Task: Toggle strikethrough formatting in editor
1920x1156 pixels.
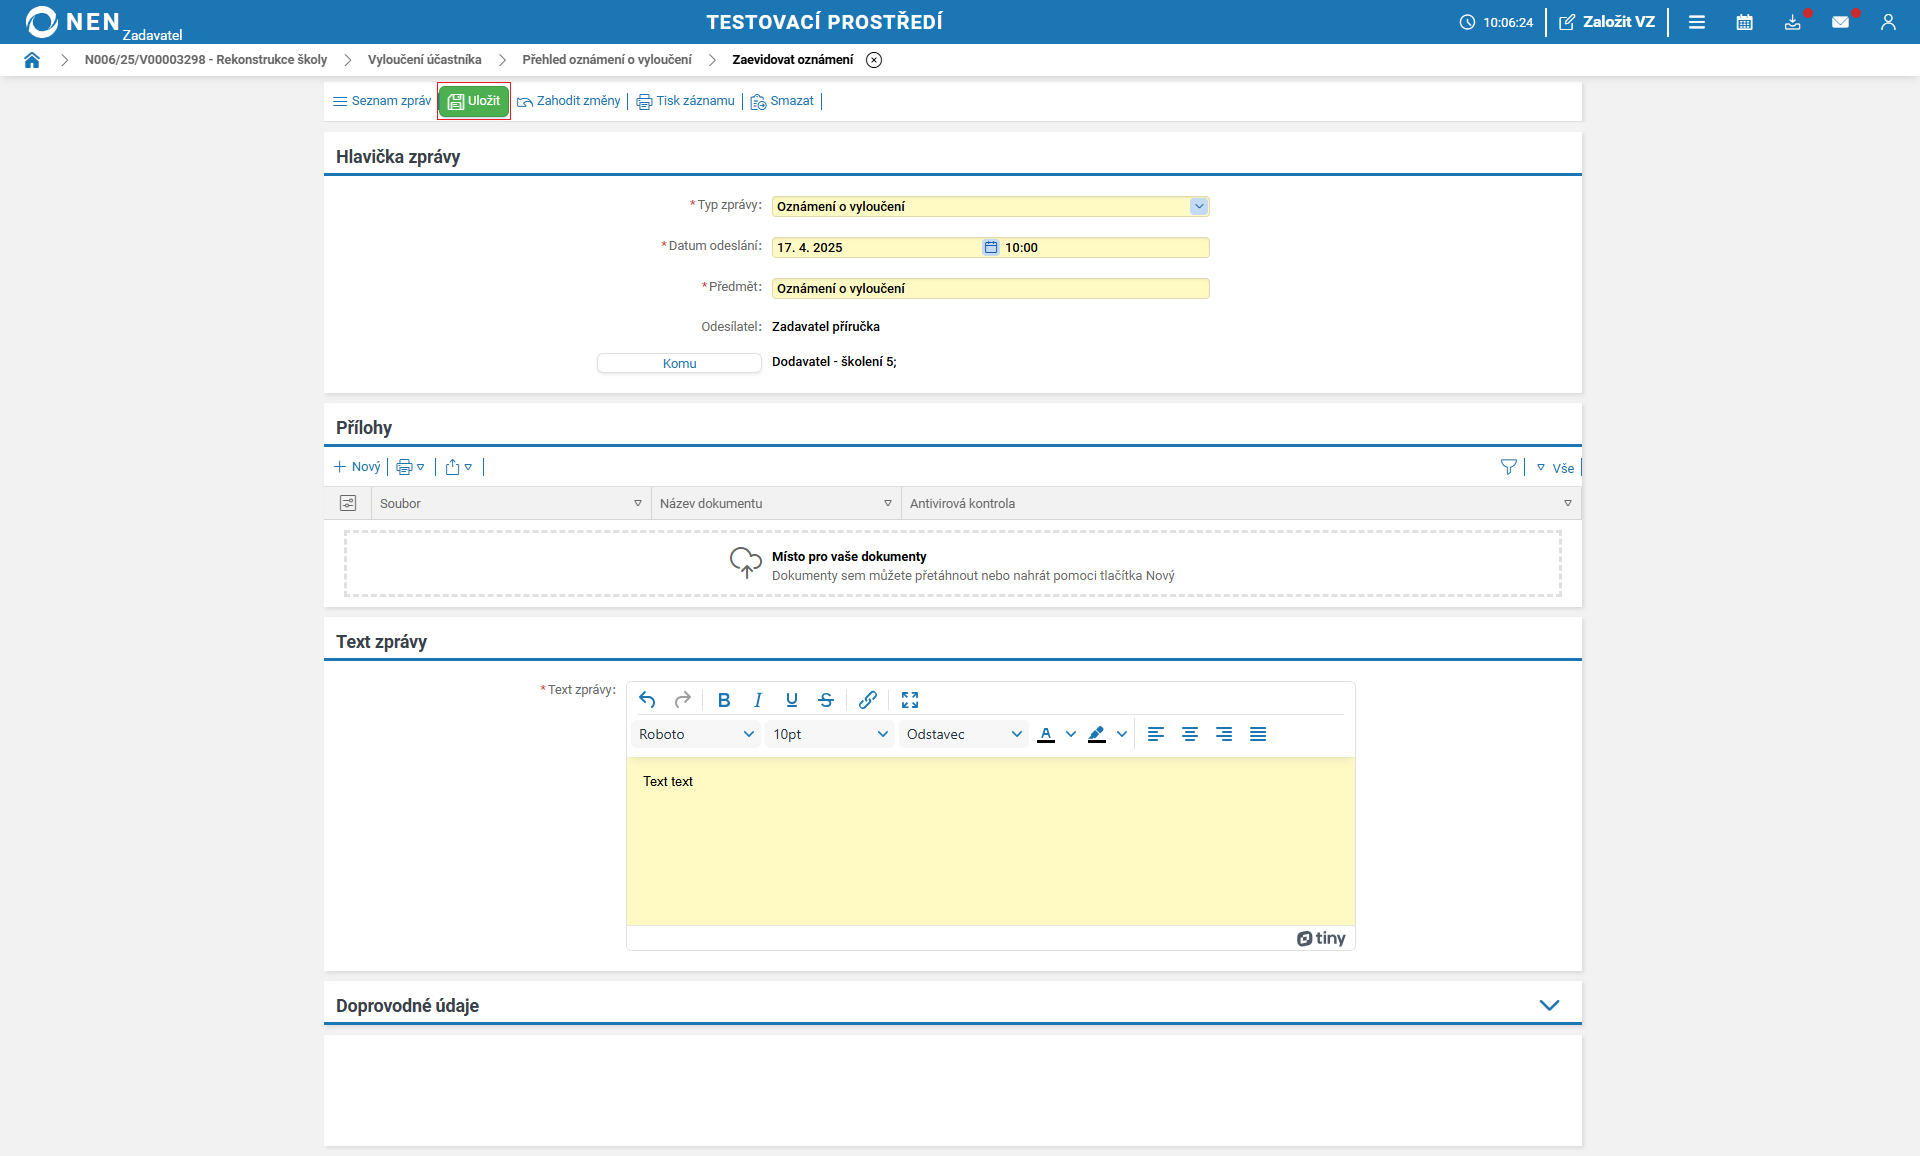Action: pyautogui.click(x=826, y=700)
